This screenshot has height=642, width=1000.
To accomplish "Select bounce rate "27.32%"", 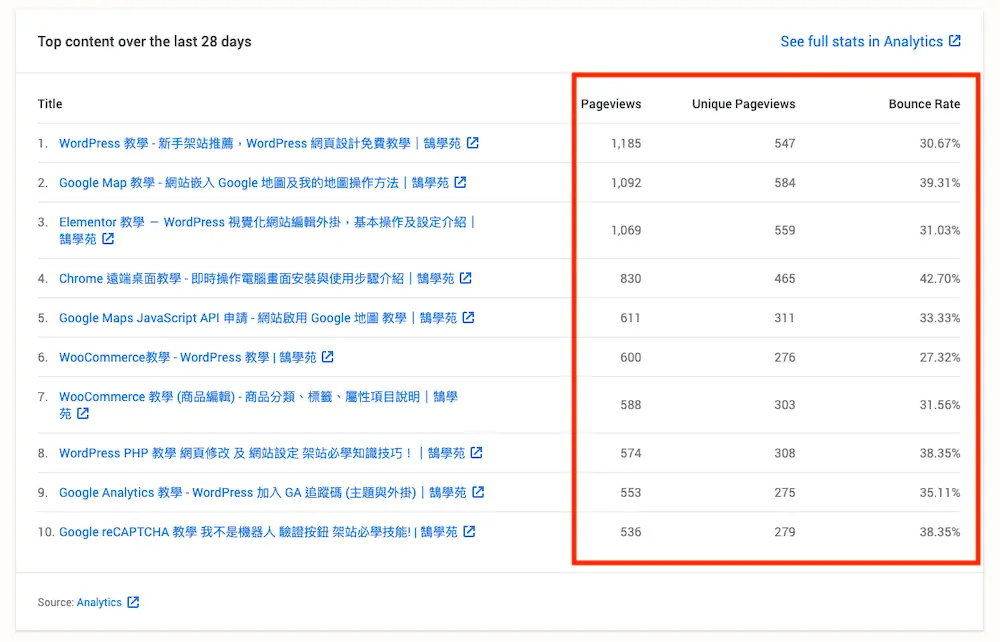I will point(939,358).
